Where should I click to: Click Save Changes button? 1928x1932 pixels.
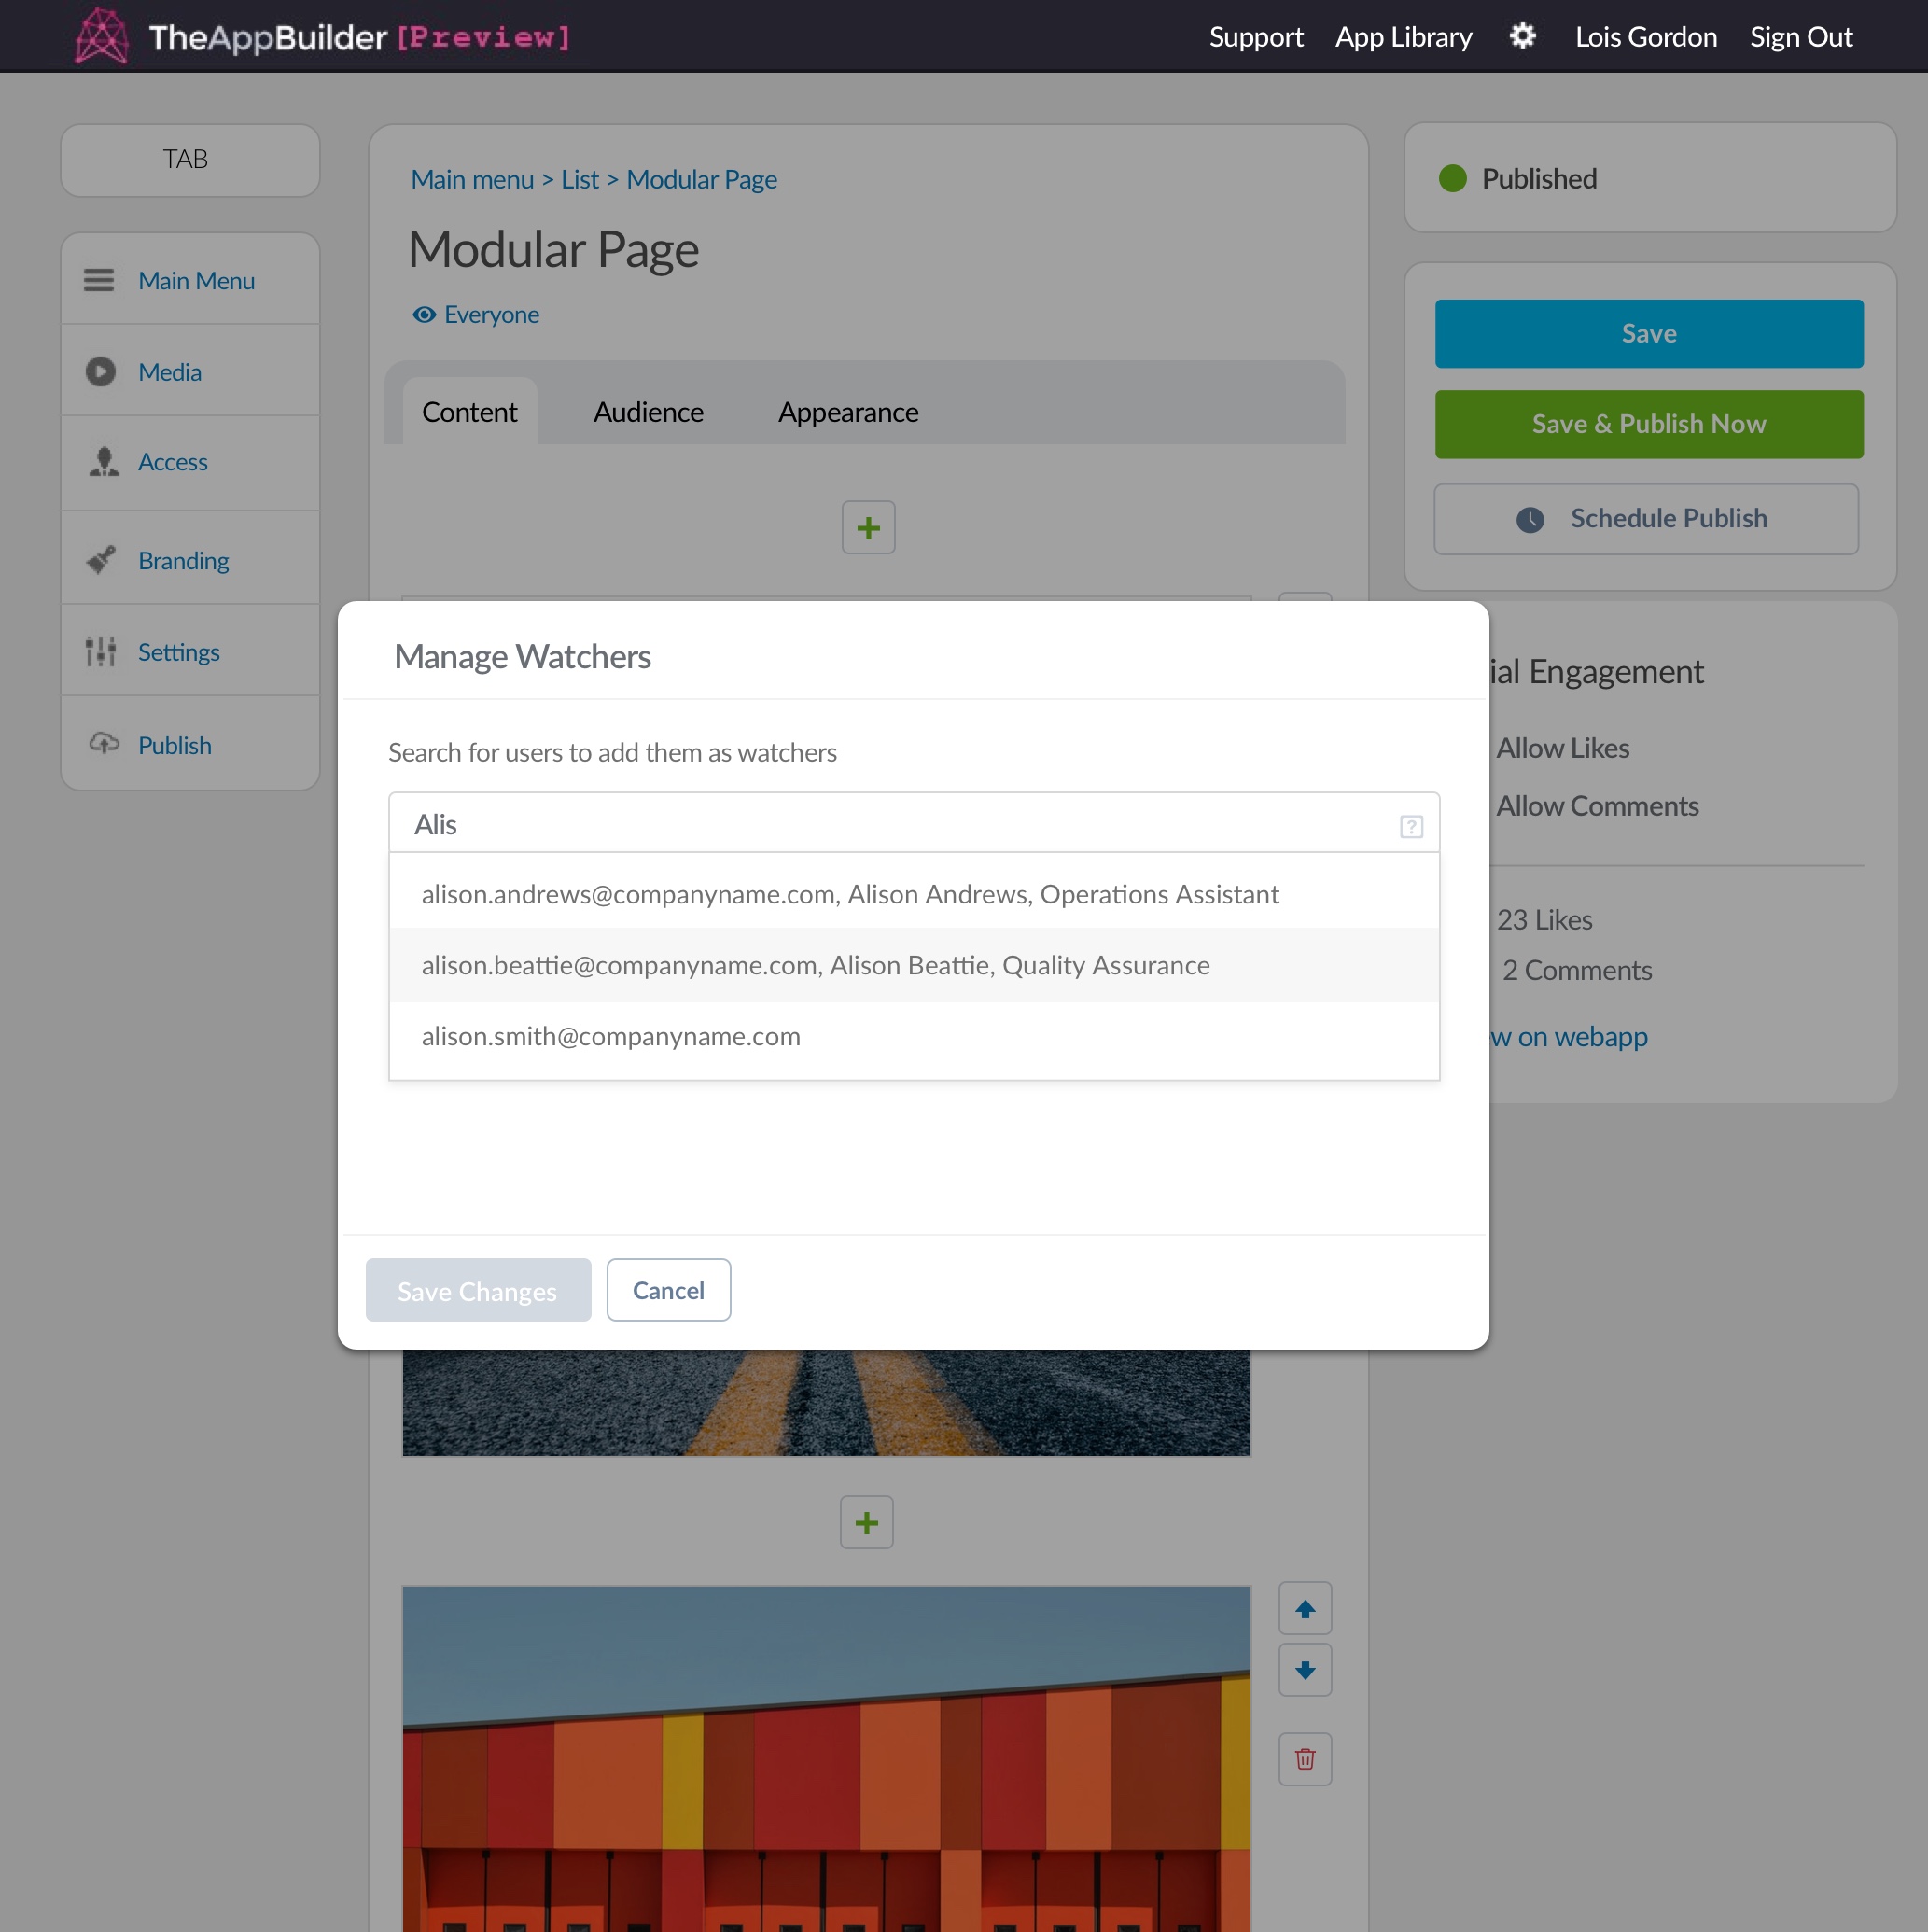pos(477,1287)
